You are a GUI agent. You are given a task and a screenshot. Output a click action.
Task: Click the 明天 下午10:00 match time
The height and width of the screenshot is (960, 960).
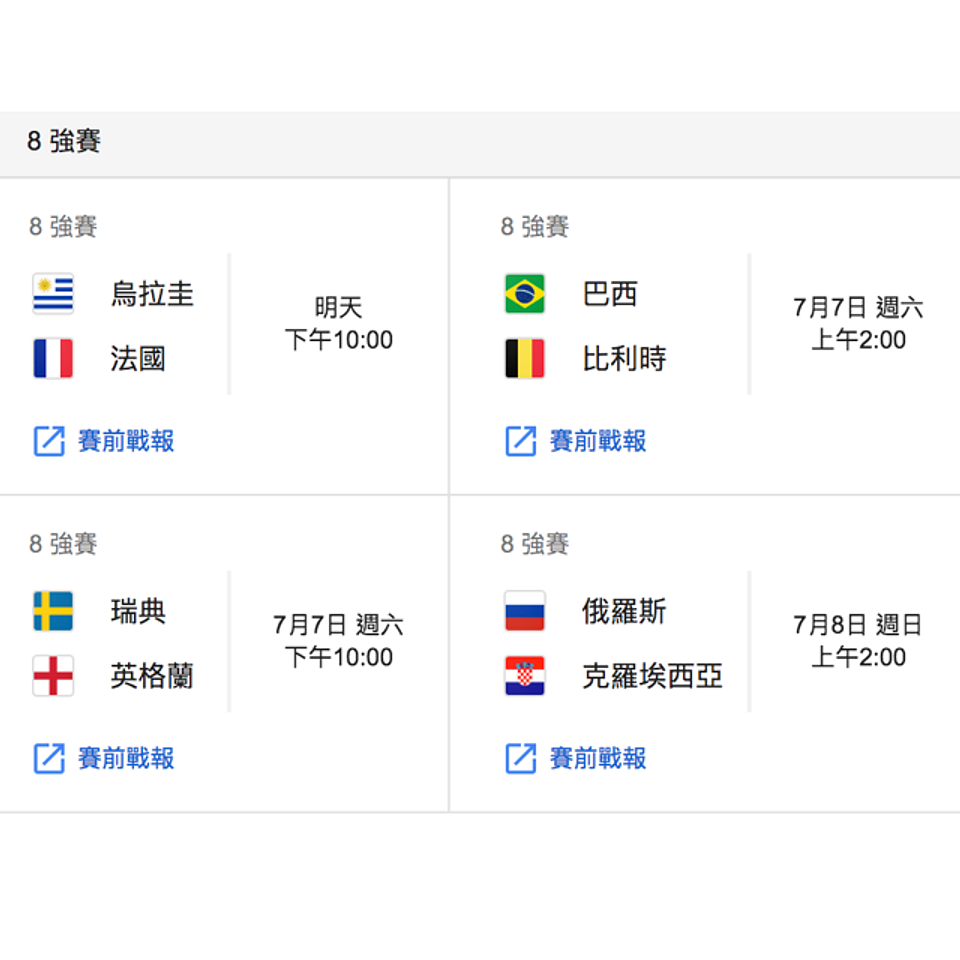click(339, 324)
